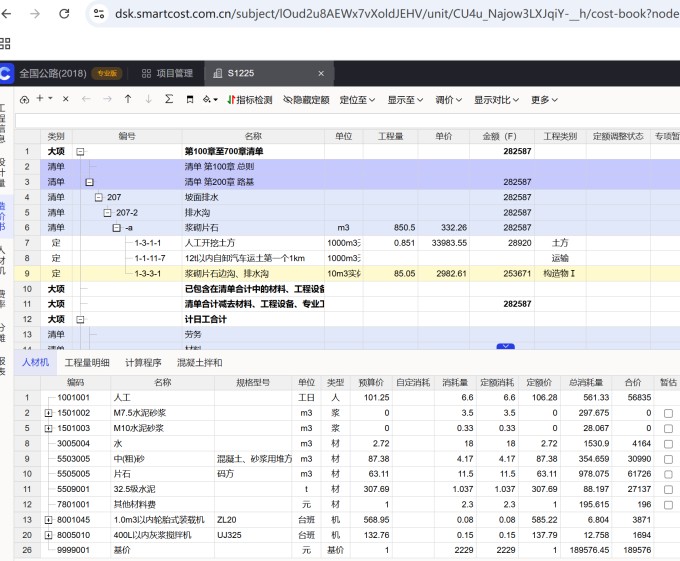This screenshot has height=561, width=680.
Task: Switch to the 工程量明细 tab
Action: coord(87,362)
